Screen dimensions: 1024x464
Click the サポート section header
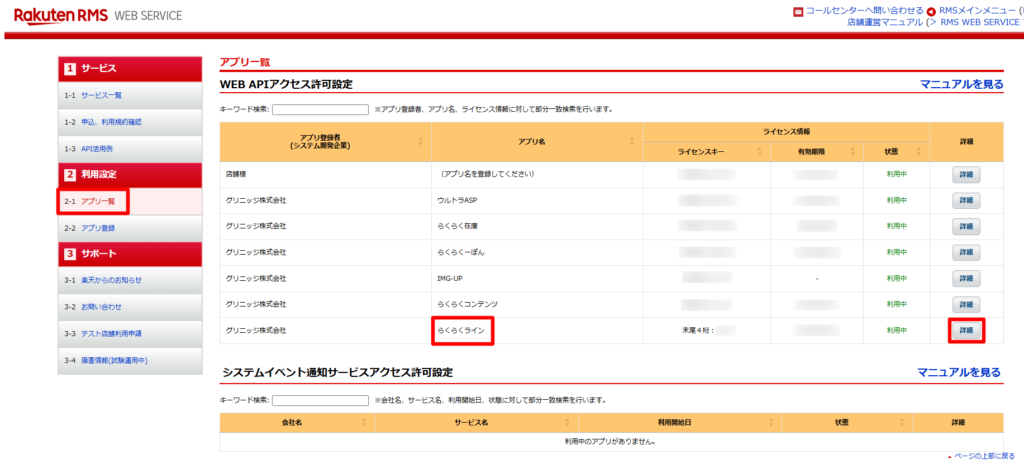(129, 254)
